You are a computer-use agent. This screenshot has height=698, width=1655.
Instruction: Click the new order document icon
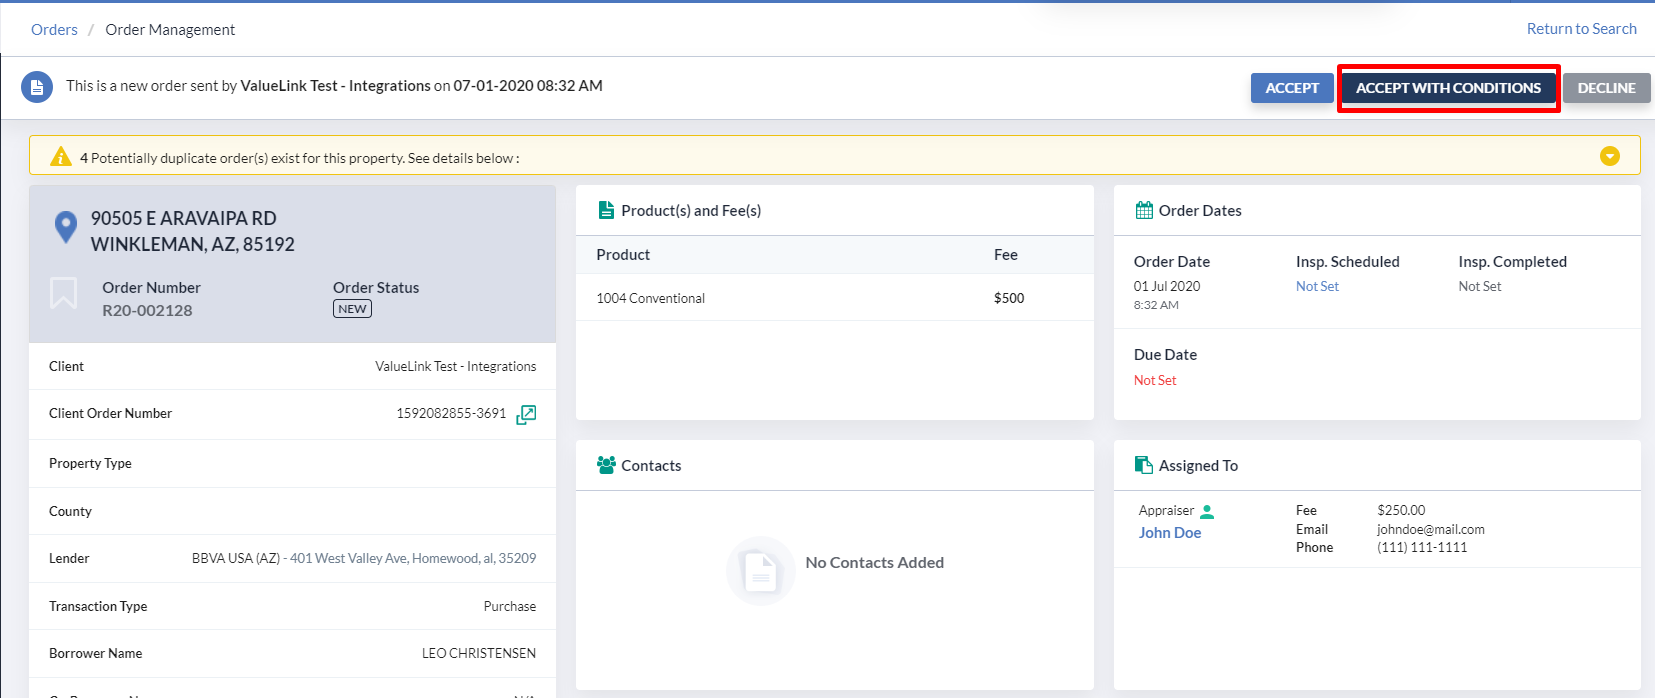[x=37, y=87]
